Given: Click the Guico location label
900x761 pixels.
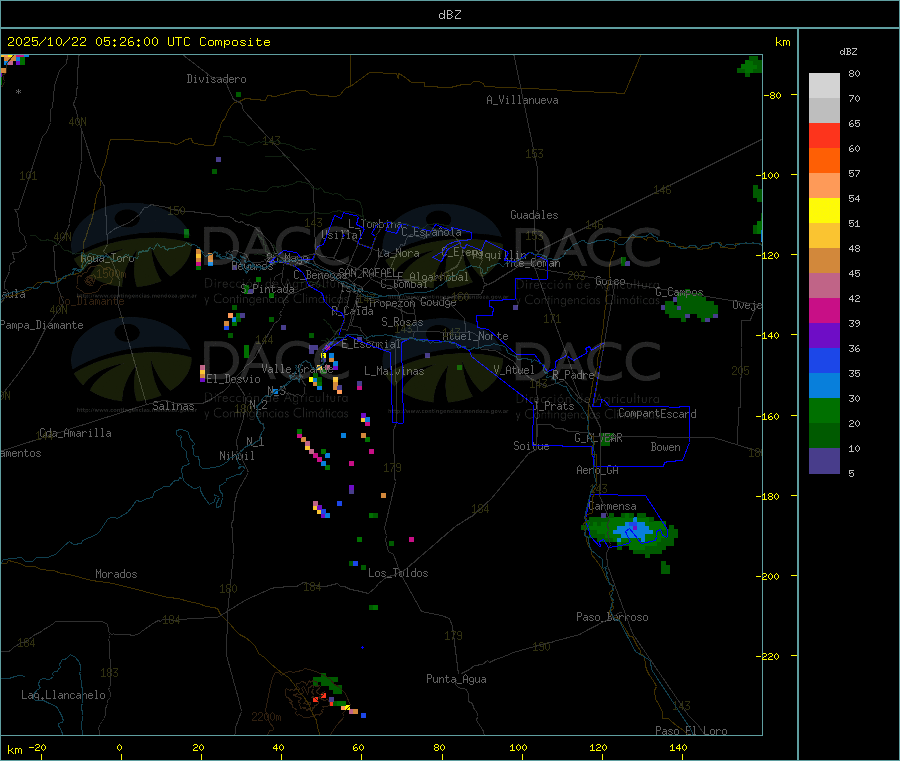Looking at the screenshot, I should click(x=610, y=281).
